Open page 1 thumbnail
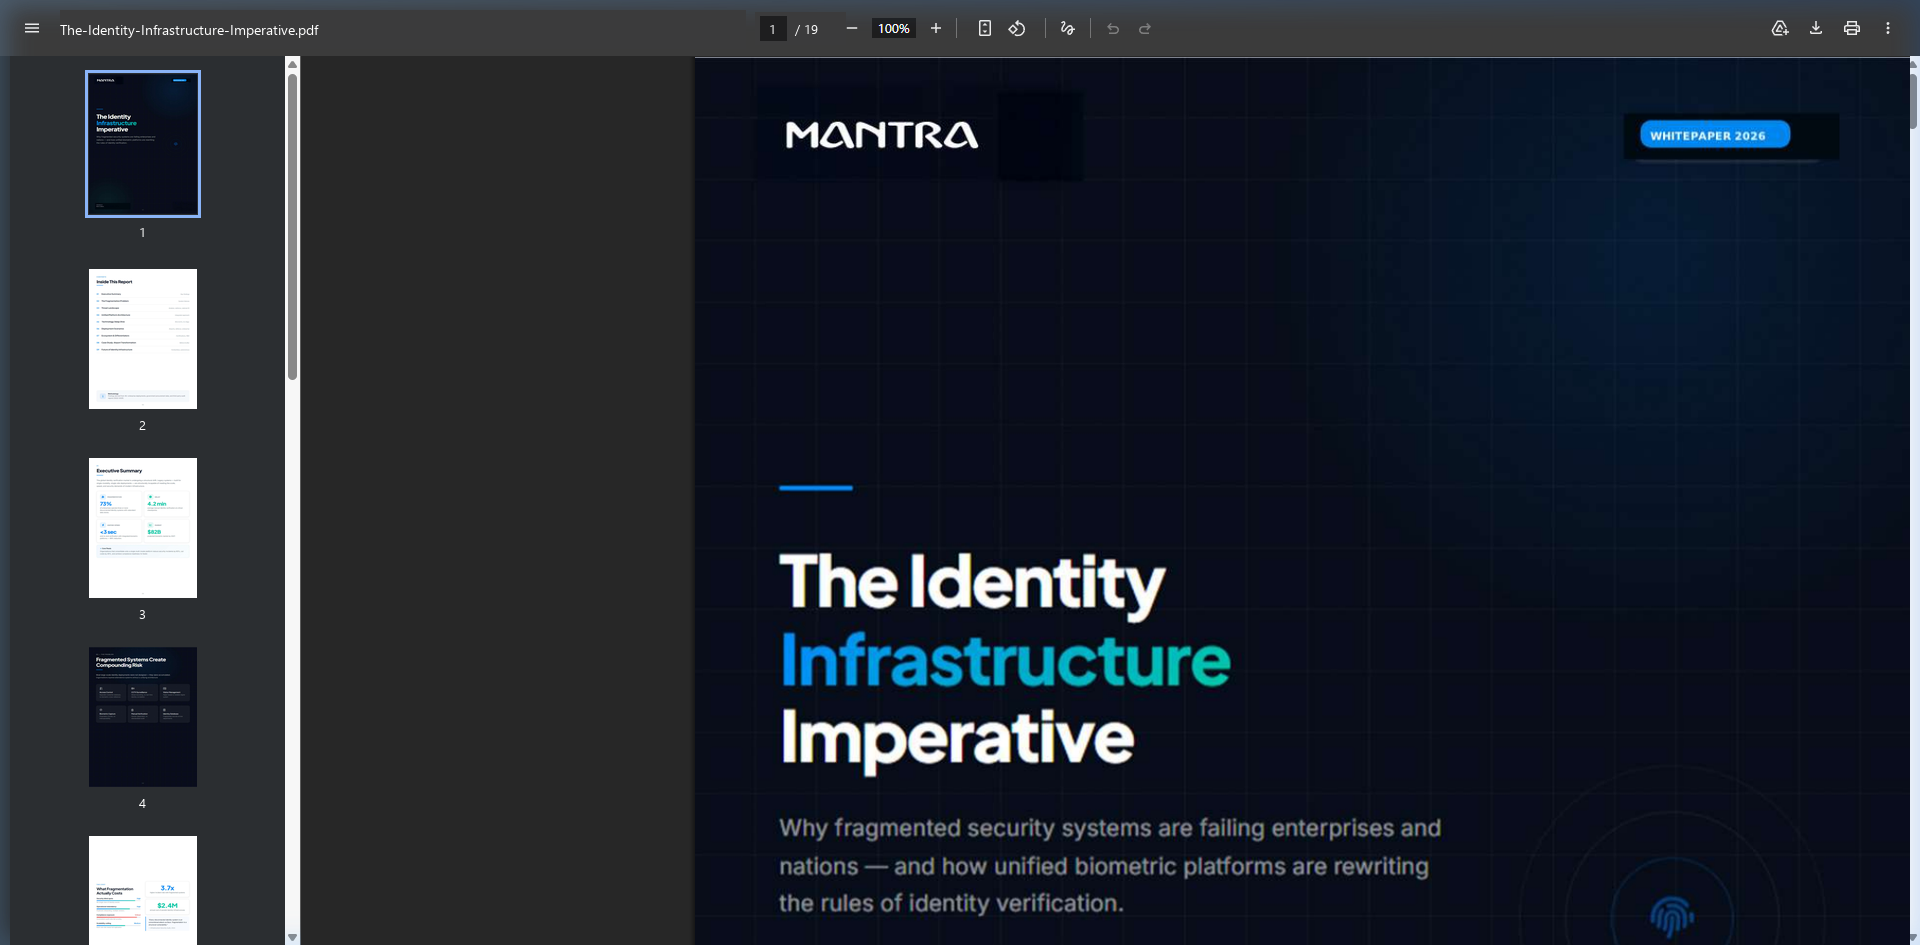The image size is (1920, 945). tap(143, 143)
